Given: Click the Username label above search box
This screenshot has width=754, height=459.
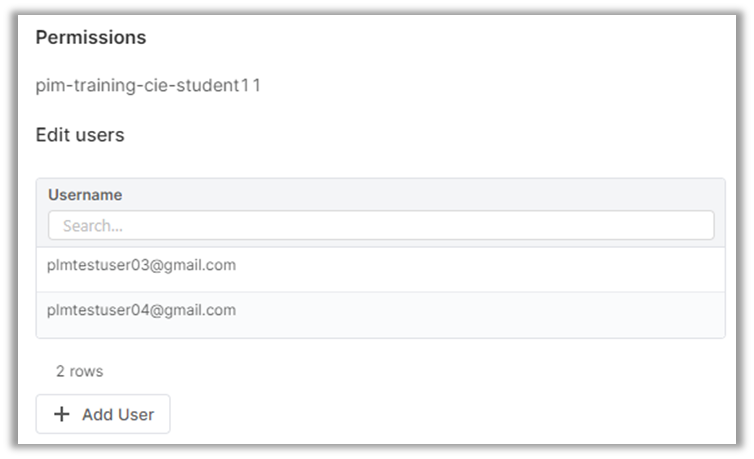Looking at the screenshot, I should (85, 195).
